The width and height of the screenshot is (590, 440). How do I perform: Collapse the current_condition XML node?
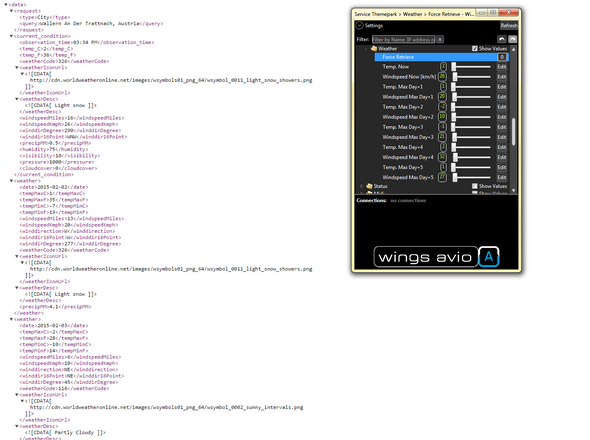[x=11, y=36]
